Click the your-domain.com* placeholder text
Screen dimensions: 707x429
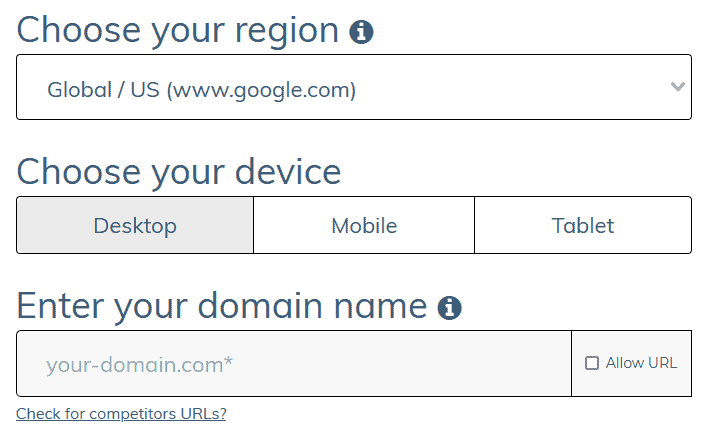point(139,365)
